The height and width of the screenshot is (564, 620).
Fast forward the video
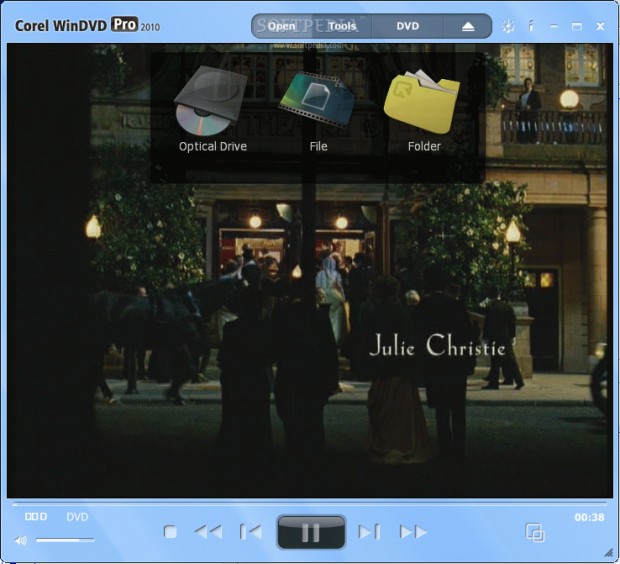coord(413,532)
